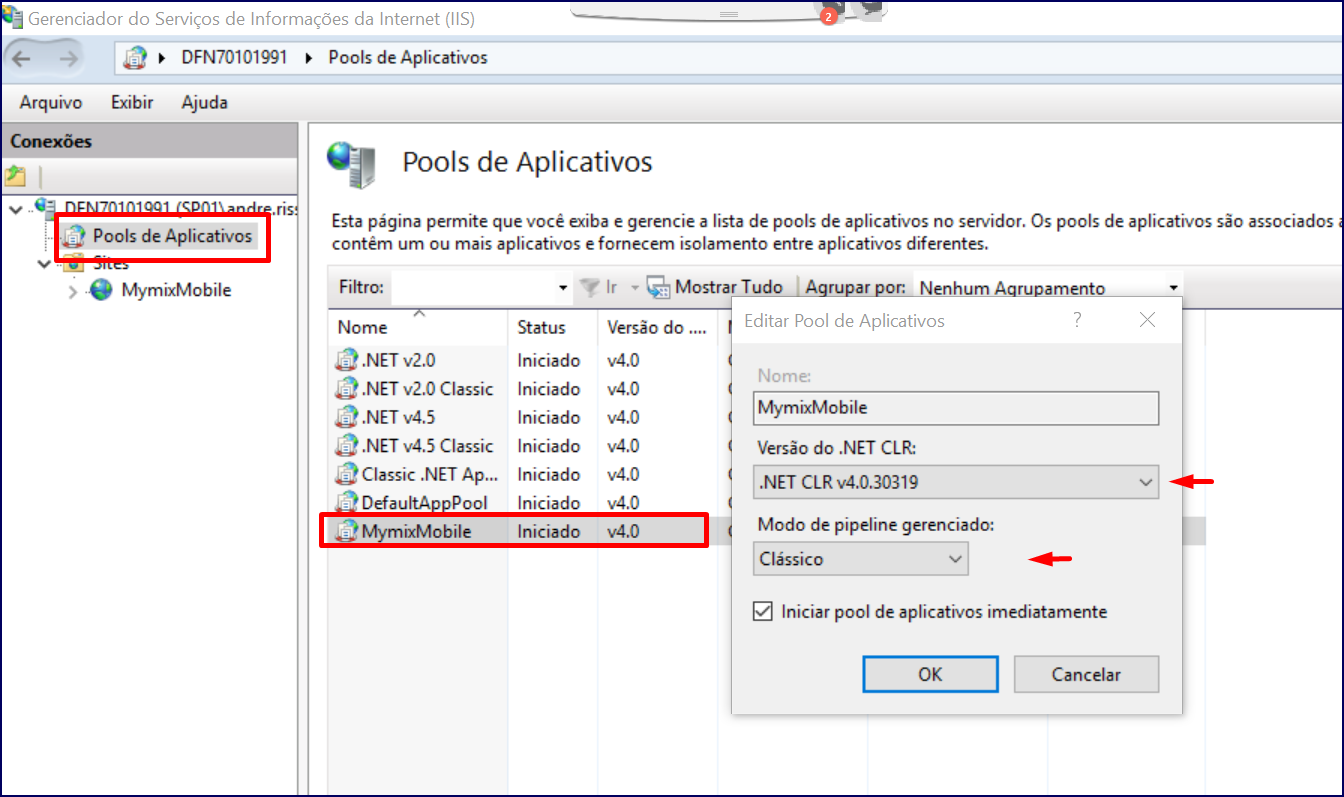Click the .NET v4.5 Classic pool icon
The width and height of the screenshot is (1344, 797).
[346, 445]
